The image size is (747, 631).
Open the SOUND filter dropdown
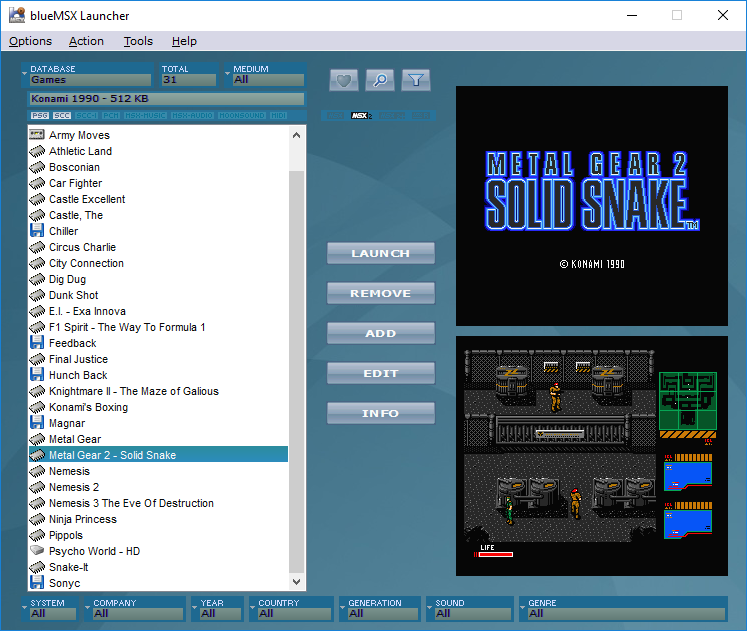[x=470, y=609]
